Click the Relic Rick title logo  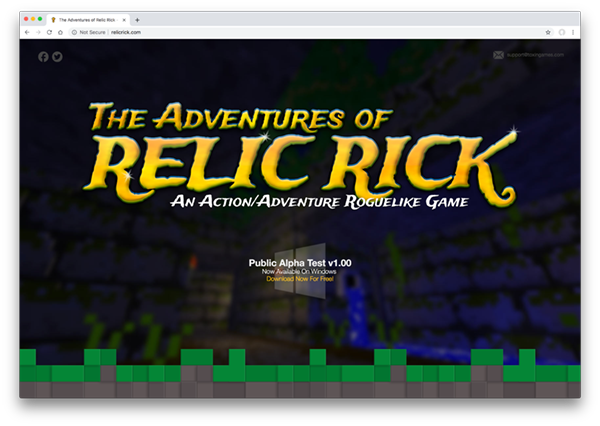(300, 152)
